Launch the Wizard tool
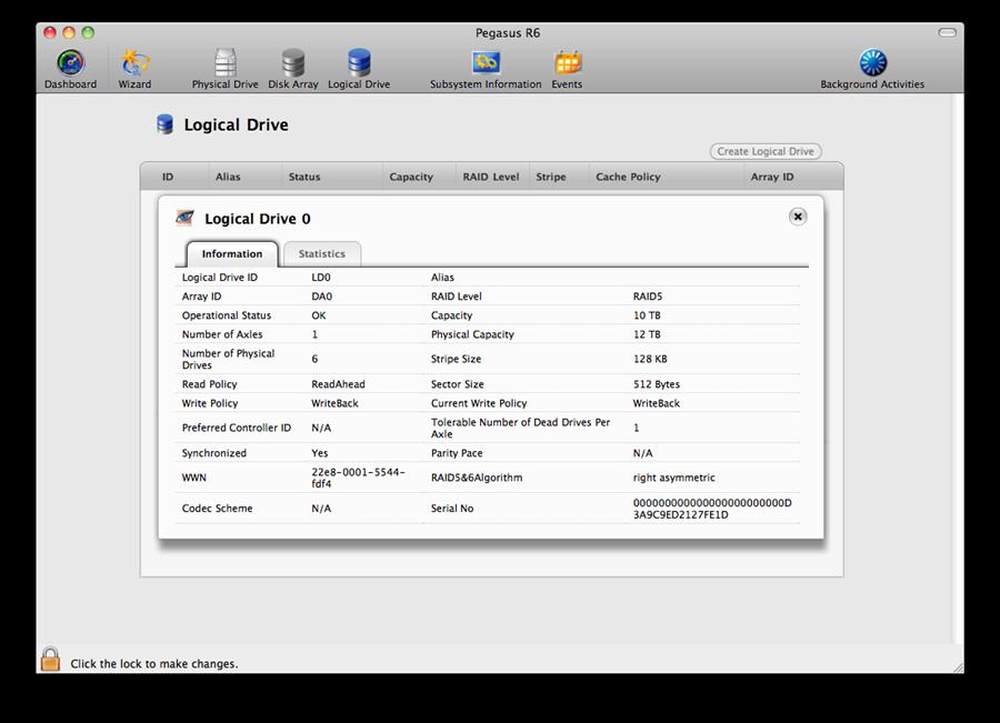The height and width of the screenshot is (723, 1000). click(135, 69)
